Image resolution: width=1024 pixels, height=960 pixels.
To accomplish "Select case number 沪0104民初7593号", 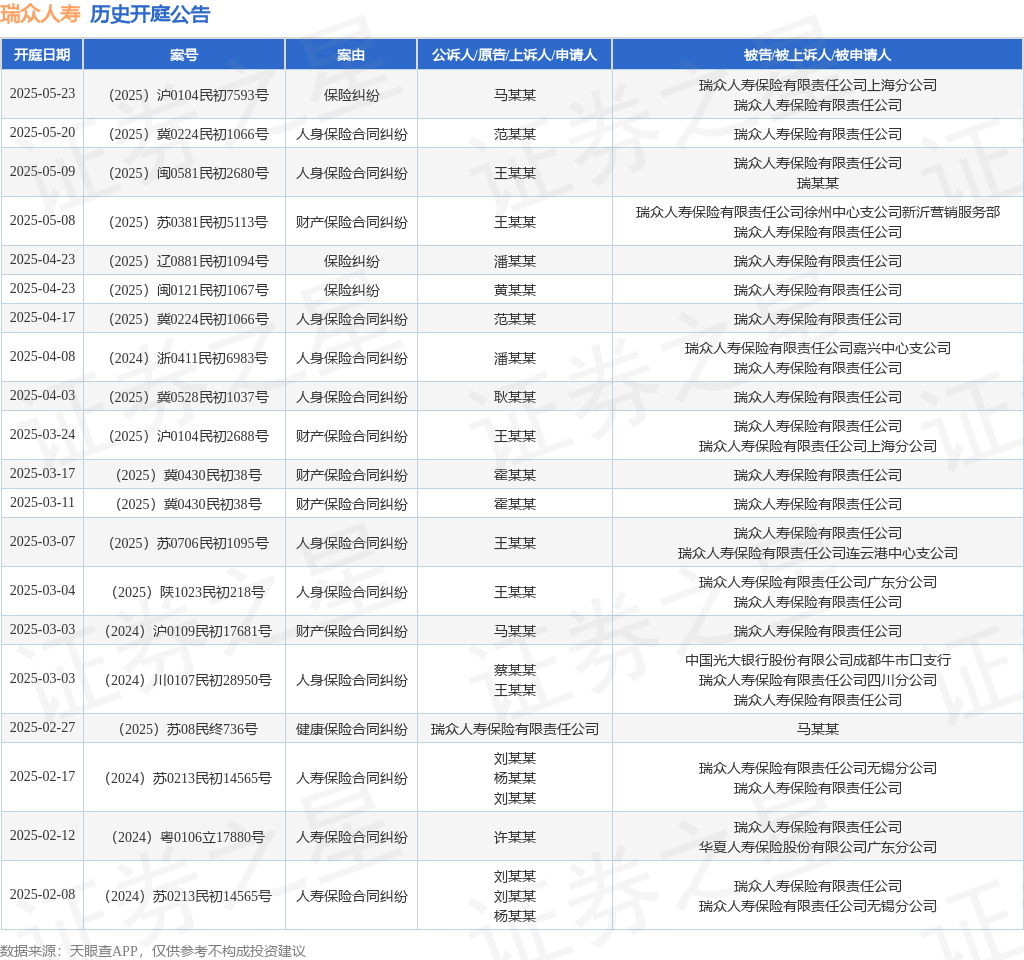I will [188, 95].
